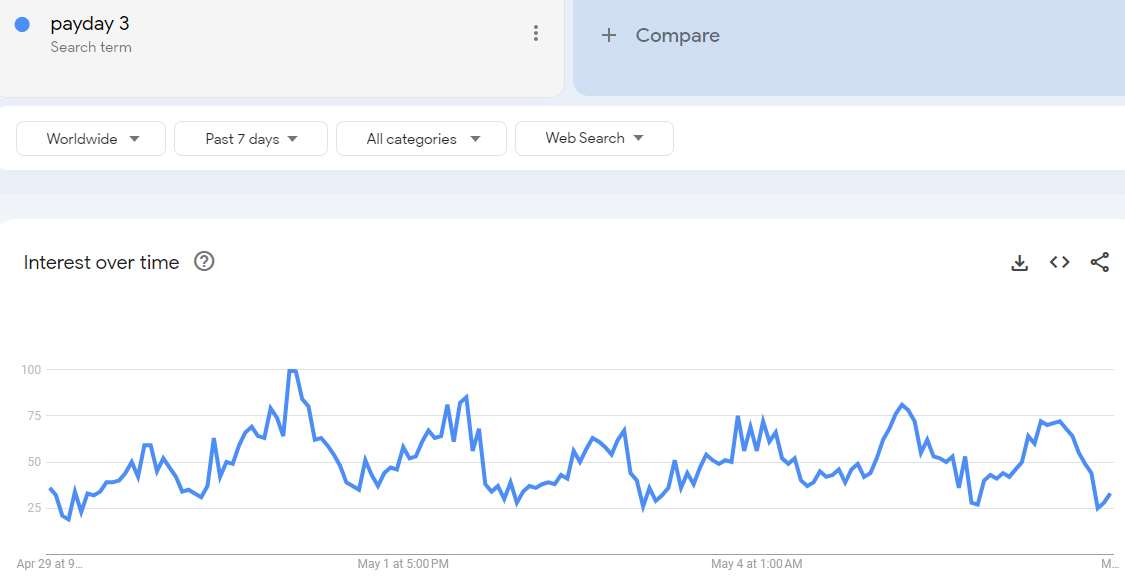Edit the payday 3 search term
Viewport: 1125px width, 579px height.
[90, 24]
